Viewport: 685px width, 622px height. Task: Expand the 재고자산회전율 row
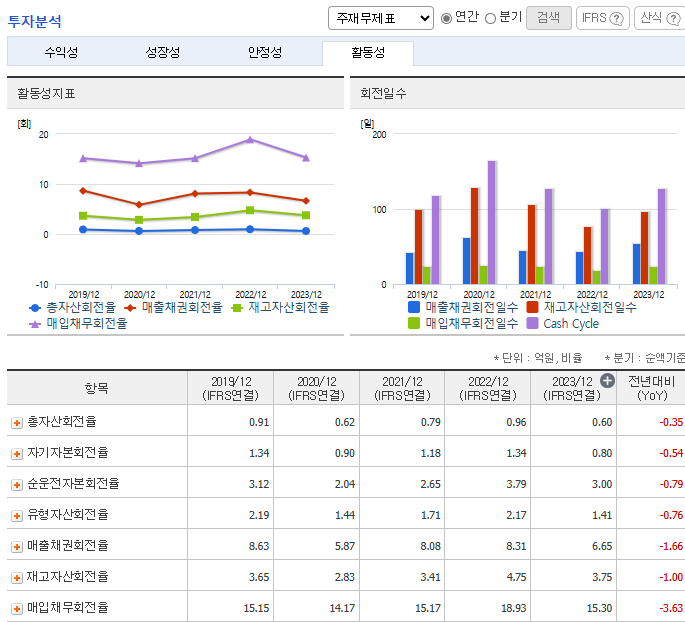(x=17, y=578)
